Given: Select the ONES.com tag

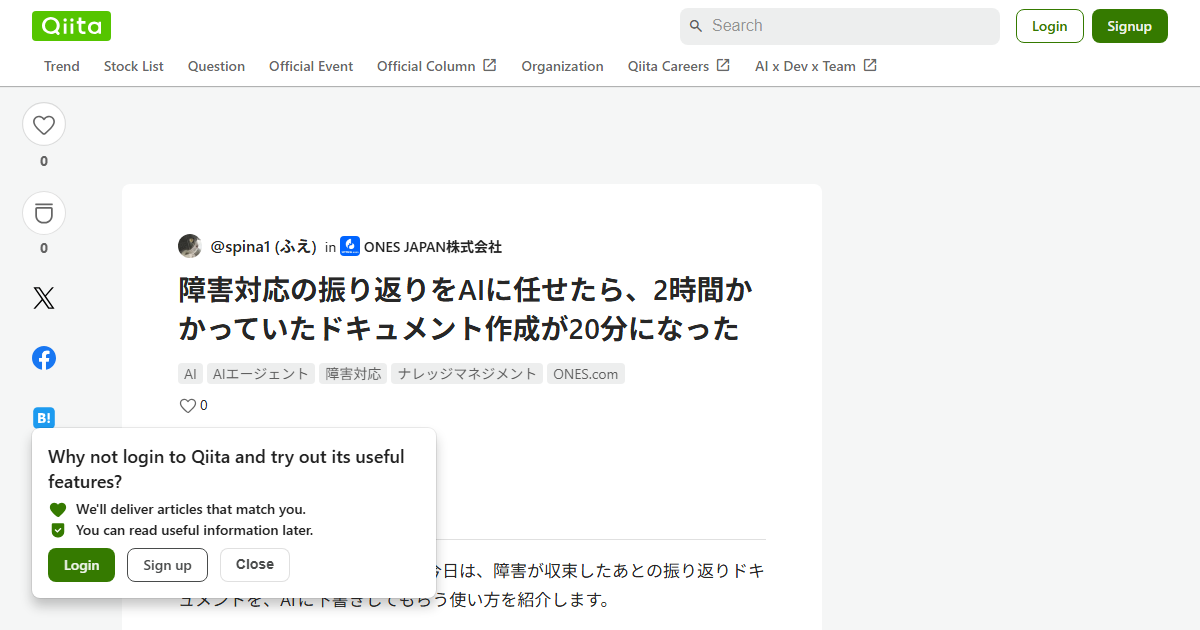Looking at the screenshot, I should tap(586, 374).
